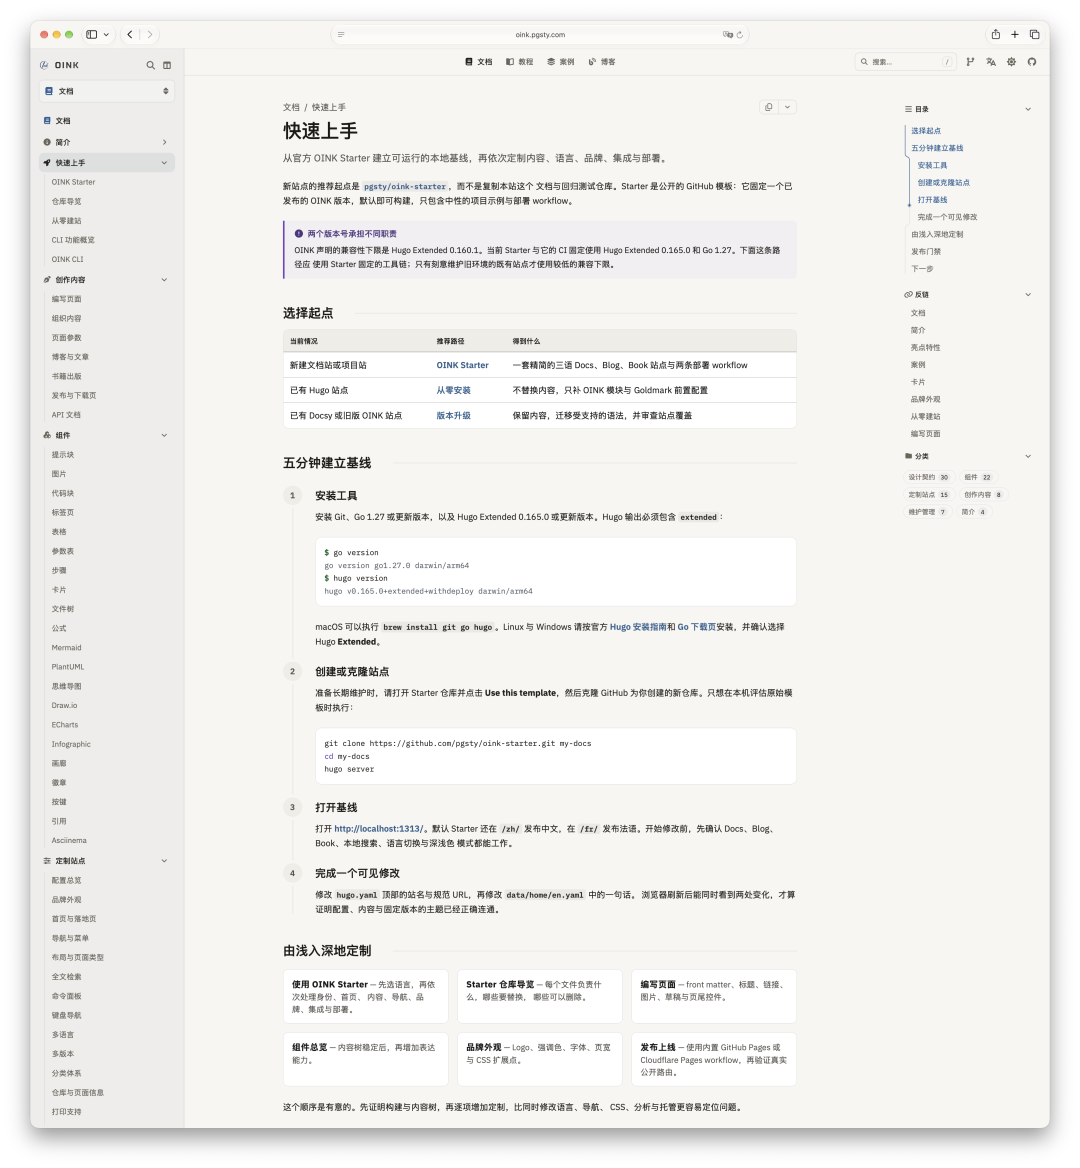
Task: Click the 文档 breadcrumb link
Action: (x=291, y=107)
